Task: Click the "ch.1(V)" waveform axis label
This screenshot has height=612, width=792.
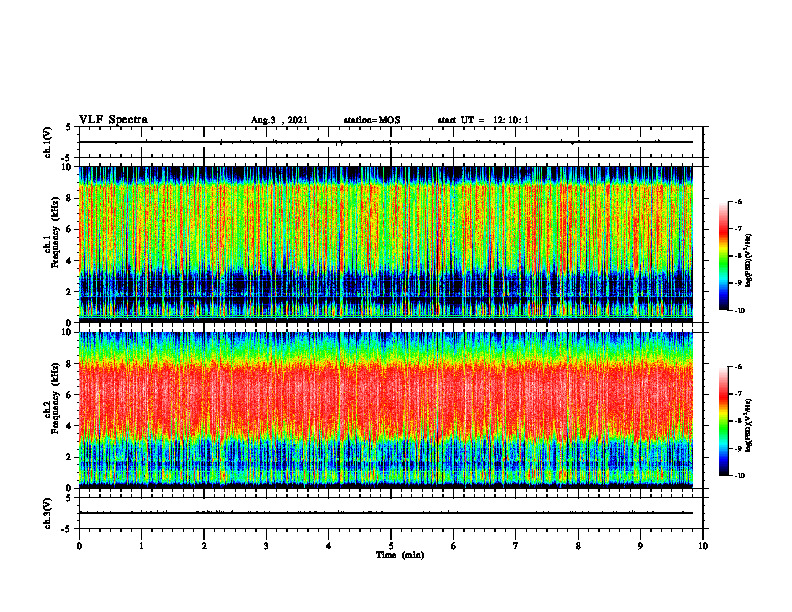Action: coord(48,142)
